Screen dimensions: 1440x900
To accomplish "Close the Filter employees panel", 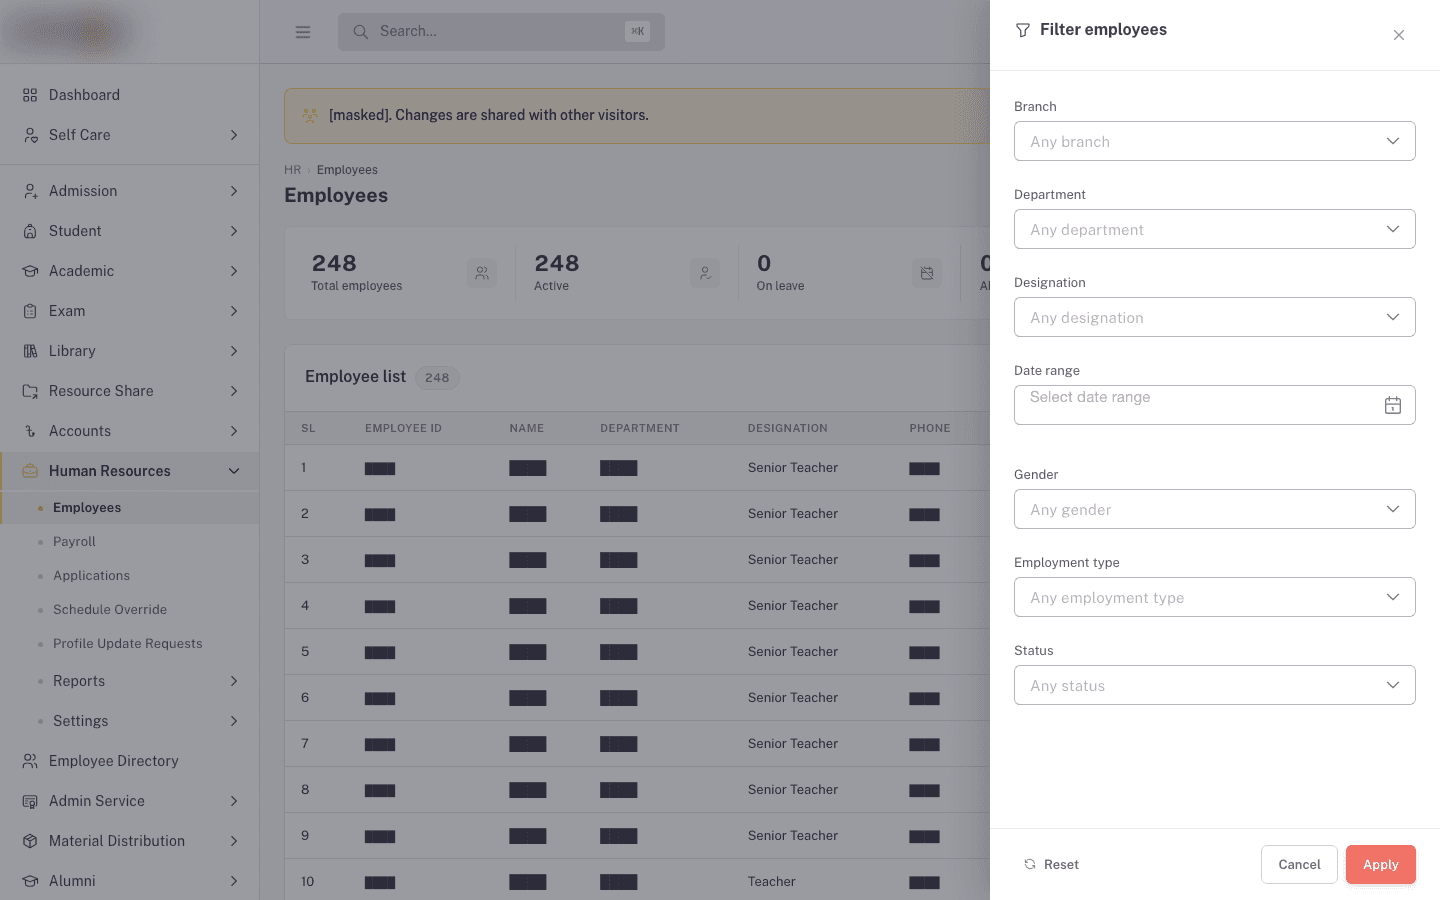I will pos(1399,35).
